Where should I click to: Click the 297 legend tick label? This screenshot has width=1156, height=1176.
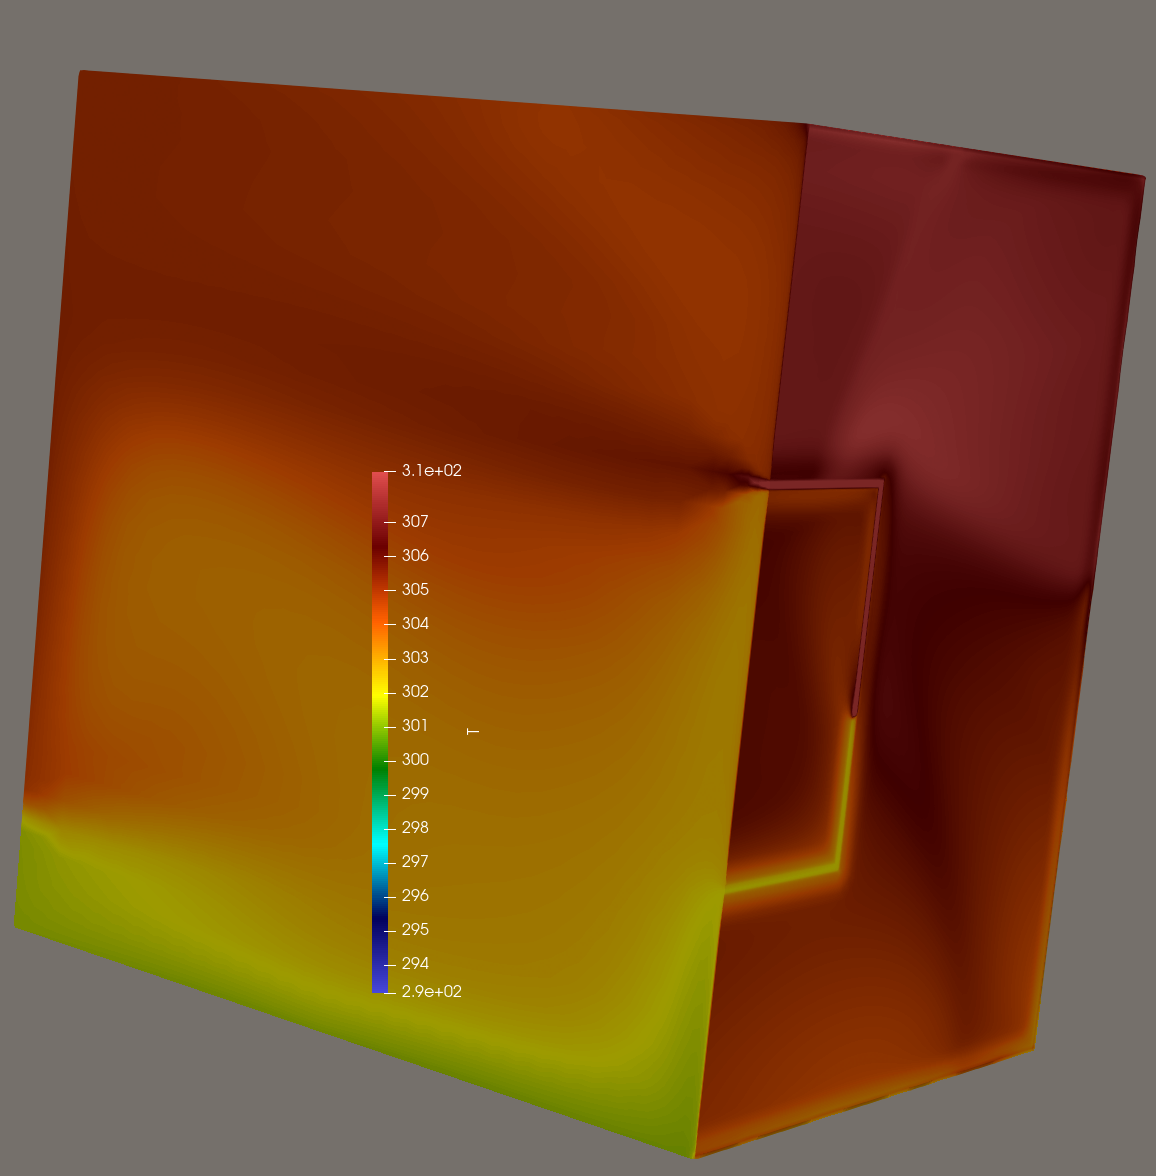(x=415, y=862)
